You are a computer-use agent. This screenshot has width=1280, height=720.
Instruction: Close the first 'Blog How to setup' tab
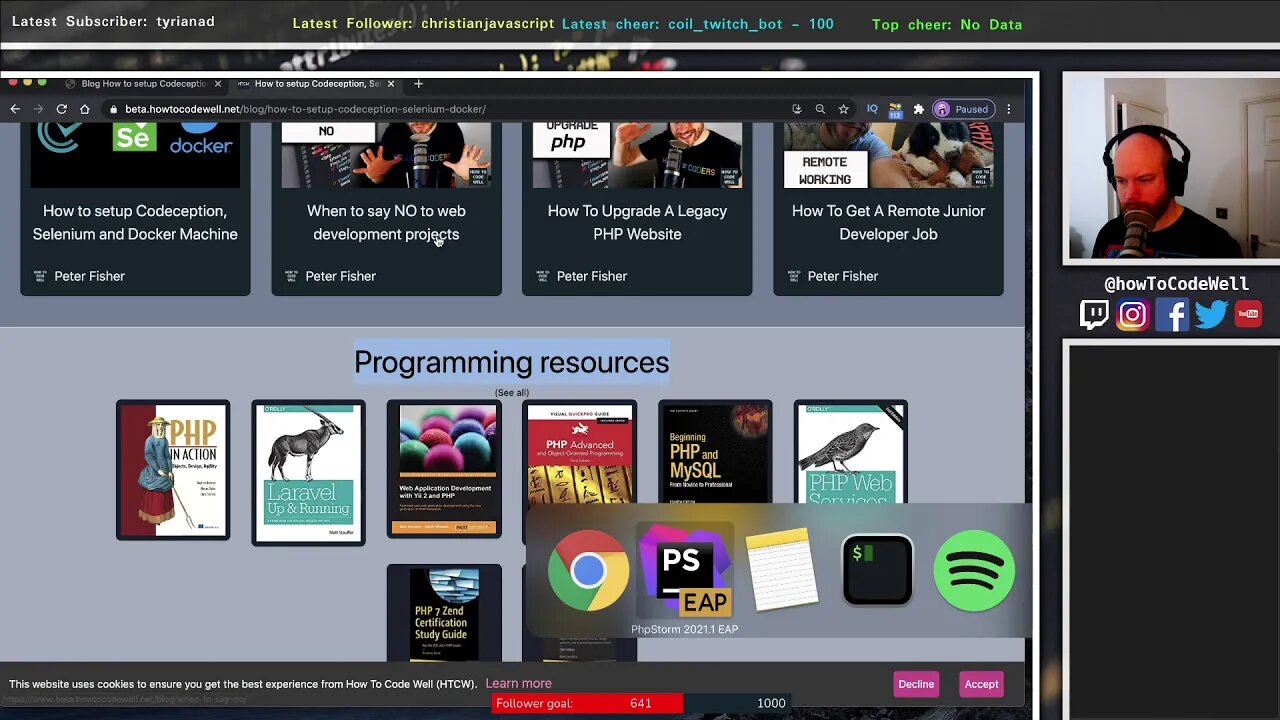pos(217,84)
